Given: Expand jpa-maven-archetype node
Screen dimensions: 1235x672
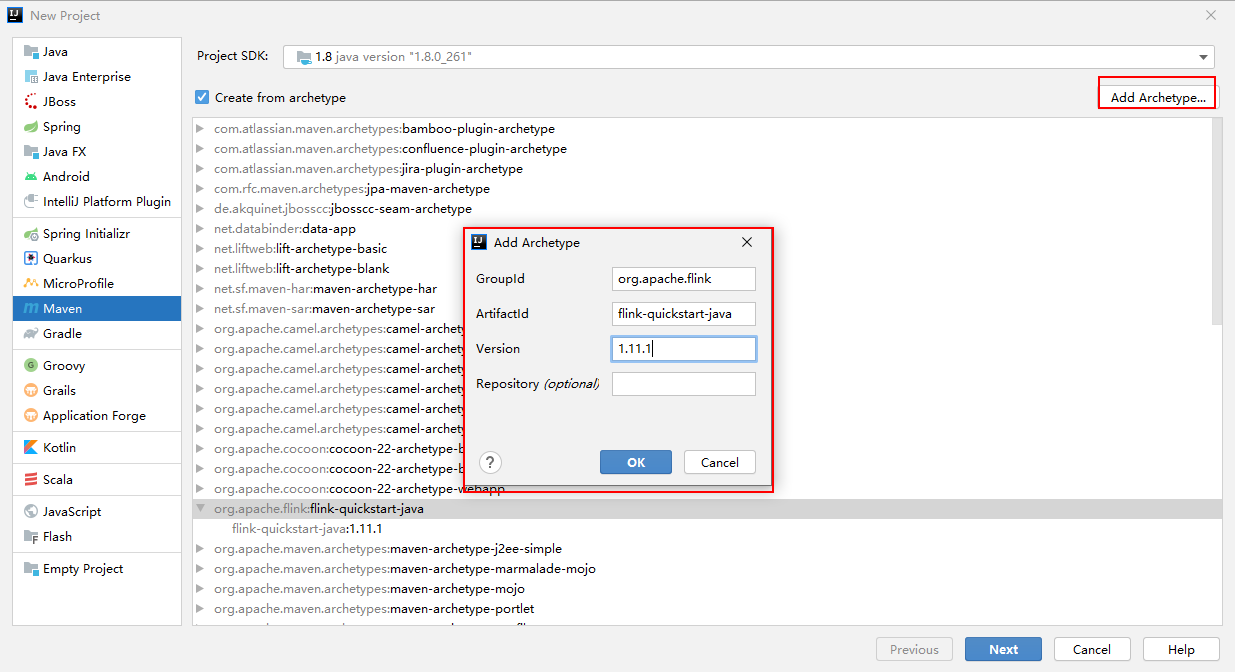Looking at the screenshot, I should tap(201, 189).
